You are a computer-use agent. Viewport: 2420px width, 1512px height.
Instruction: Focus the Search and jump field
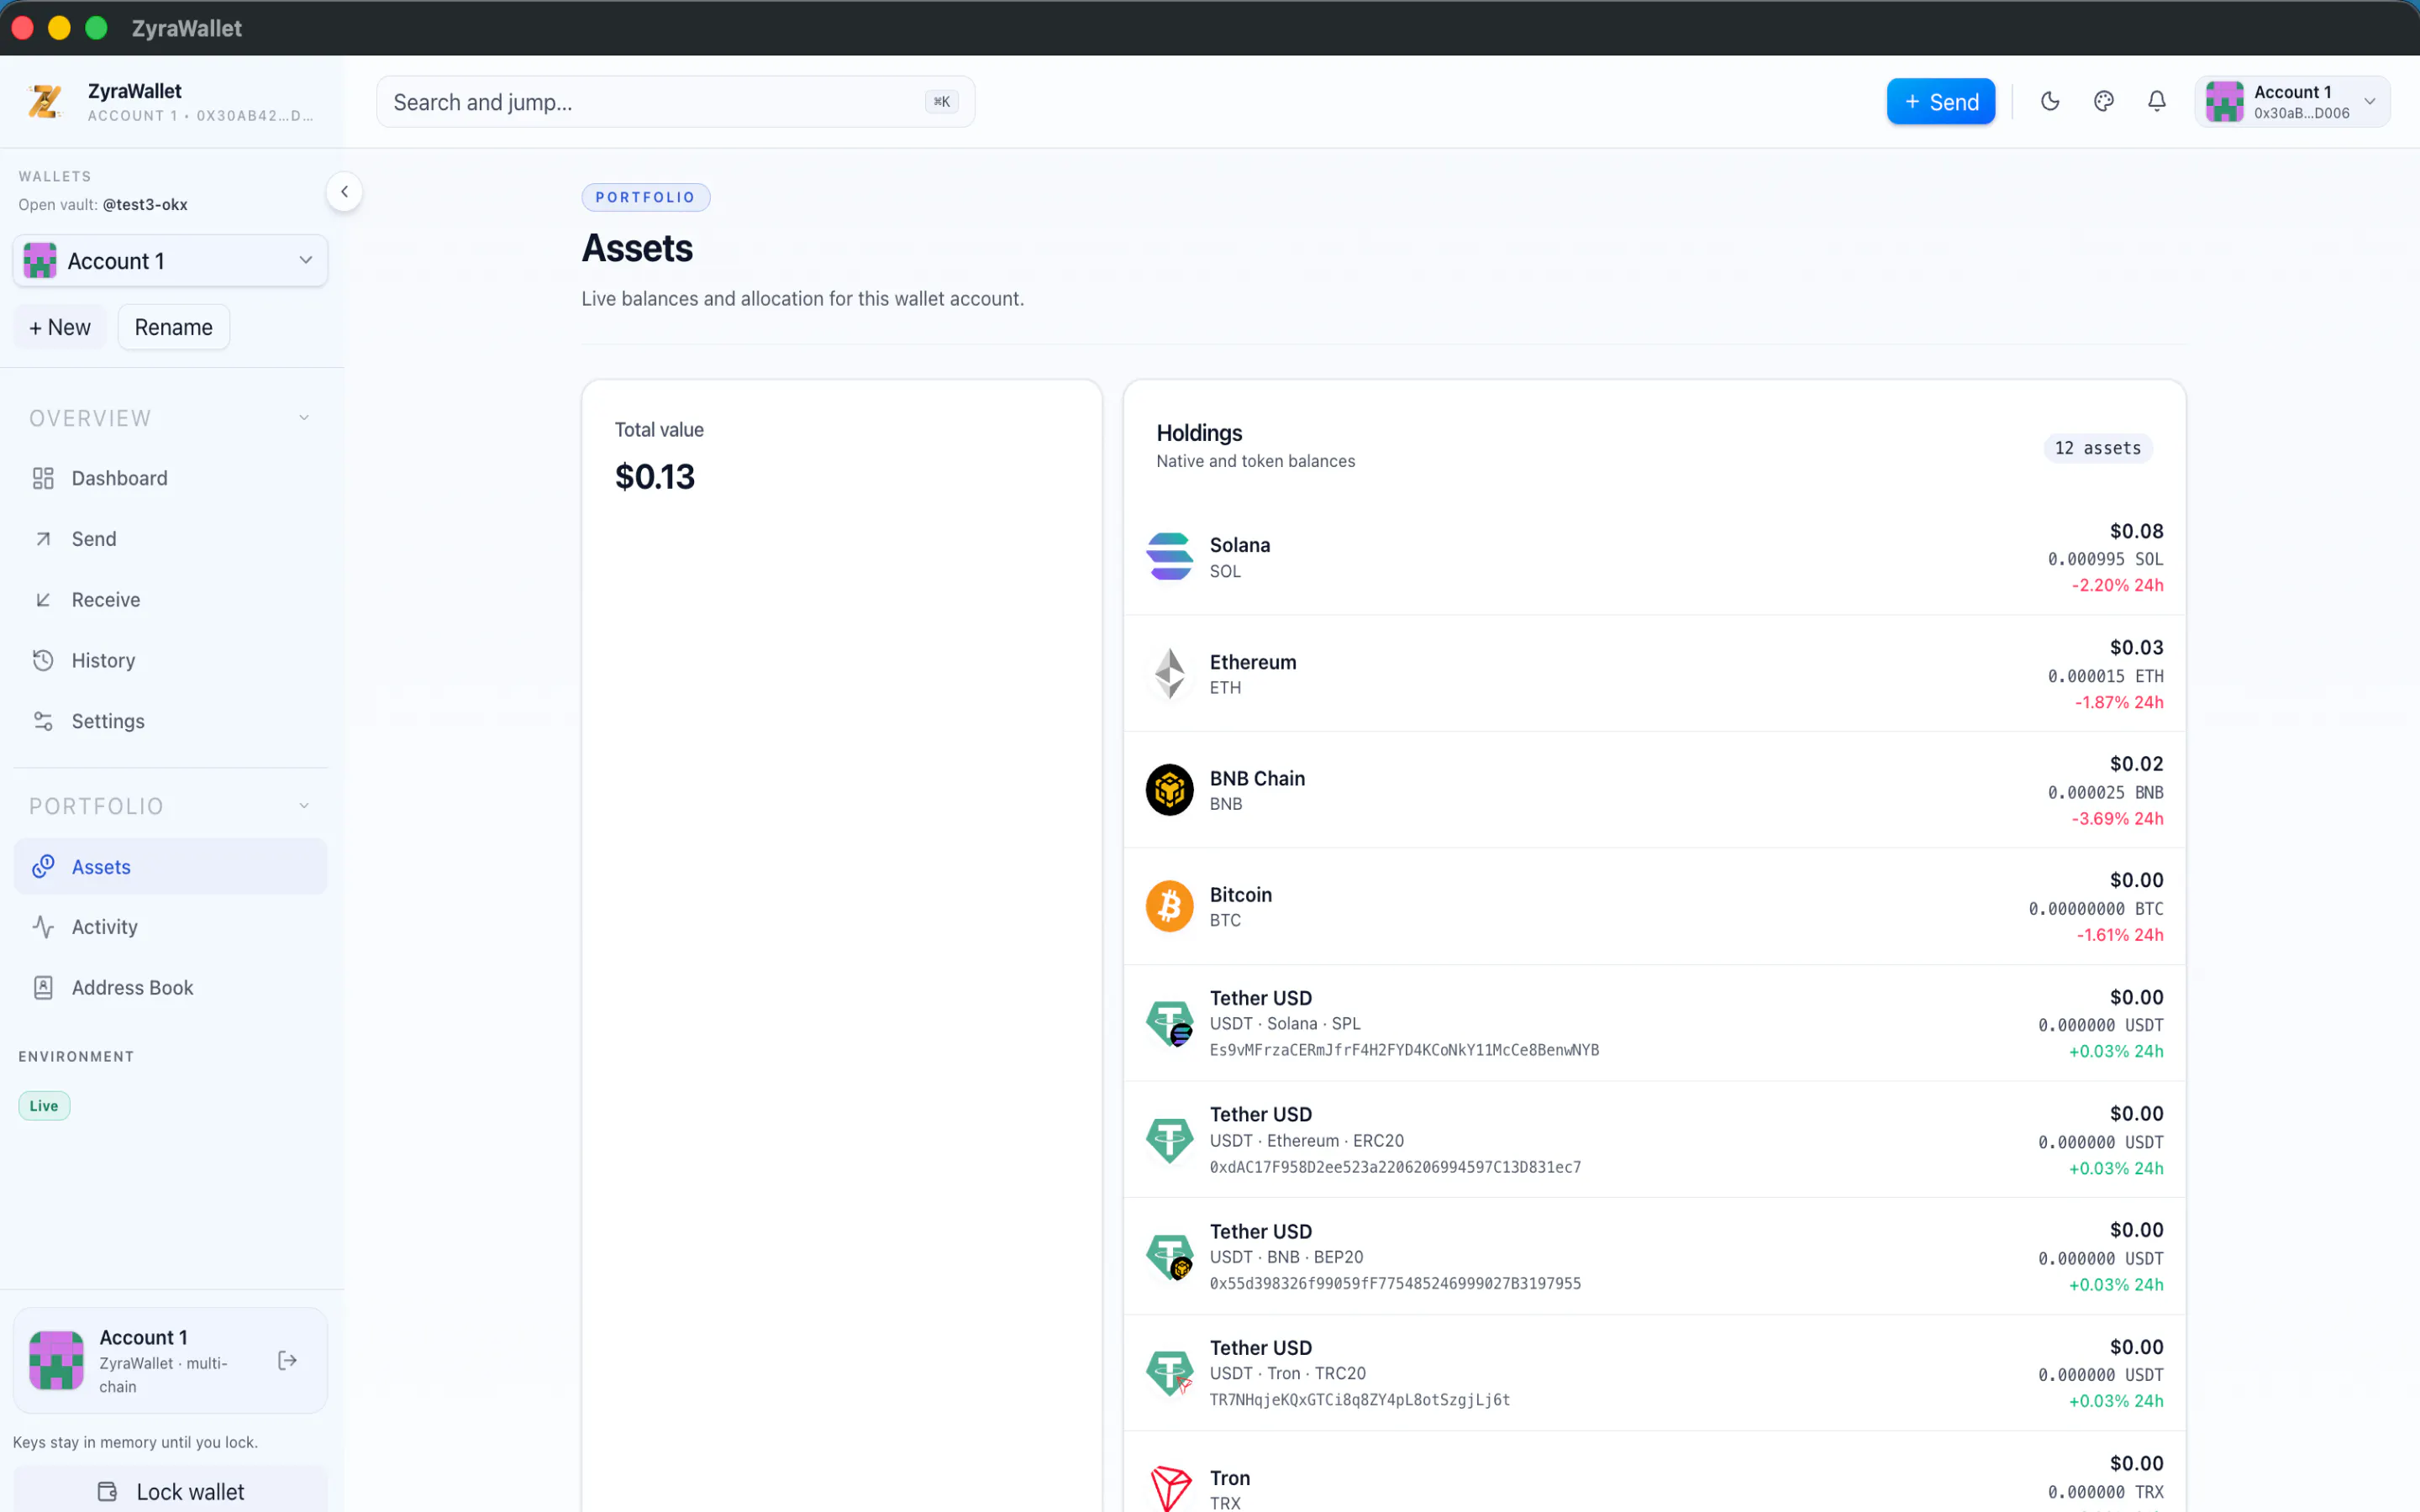675,101
